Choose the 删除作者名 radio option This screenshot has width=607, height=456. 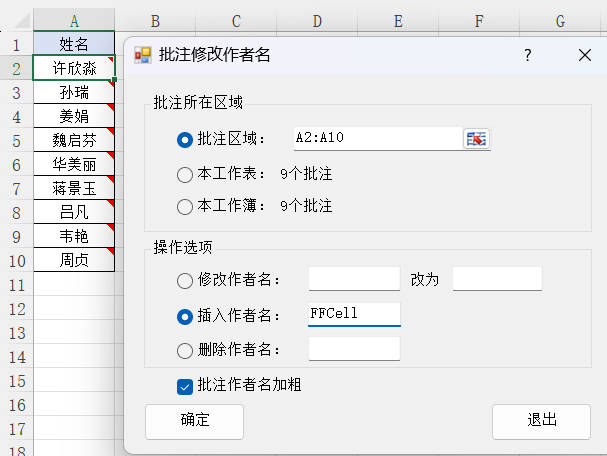(185, 350)
